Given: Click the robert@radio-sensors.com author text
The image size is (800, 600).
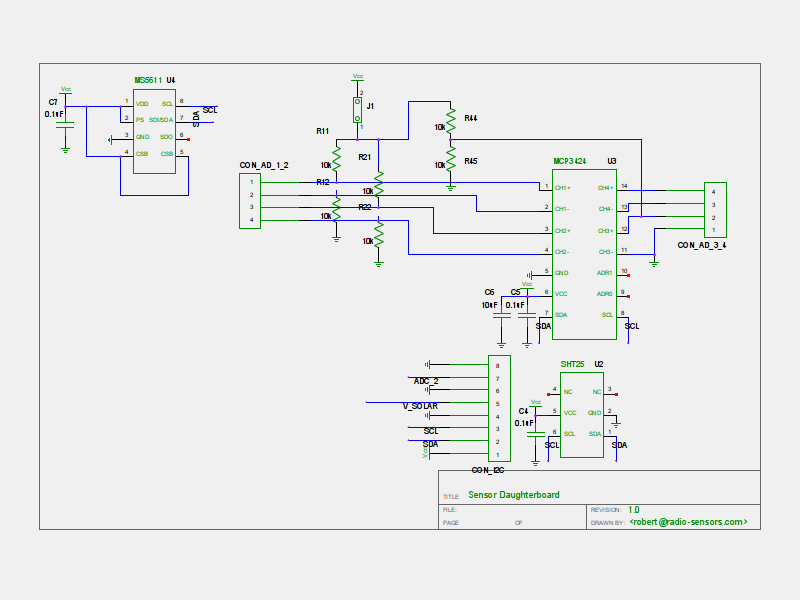Looking at the screenshot, I should pyautogui.click(x=689, y=522).
